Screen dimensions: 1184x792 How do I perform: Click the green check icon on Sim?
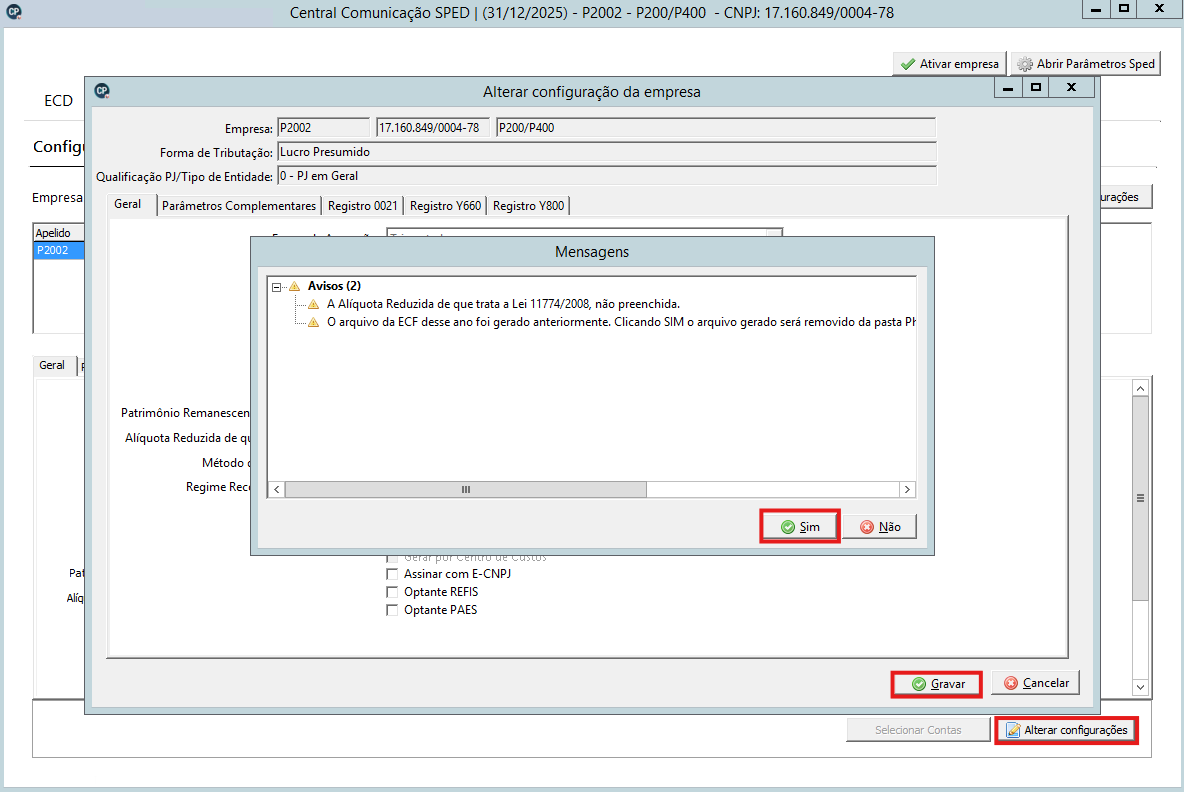(788, 527)
